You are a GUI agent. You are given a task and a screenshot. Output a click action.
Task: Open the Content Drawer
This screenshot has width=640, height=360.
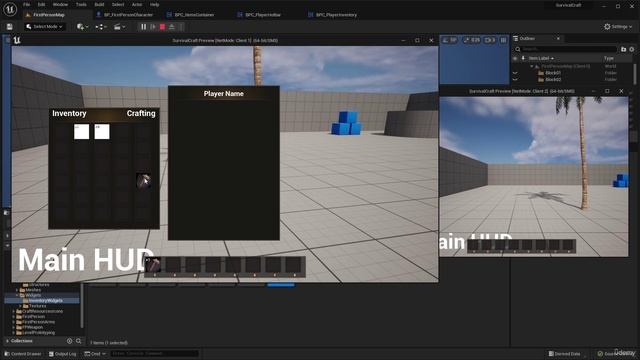[x=23, y=353]
